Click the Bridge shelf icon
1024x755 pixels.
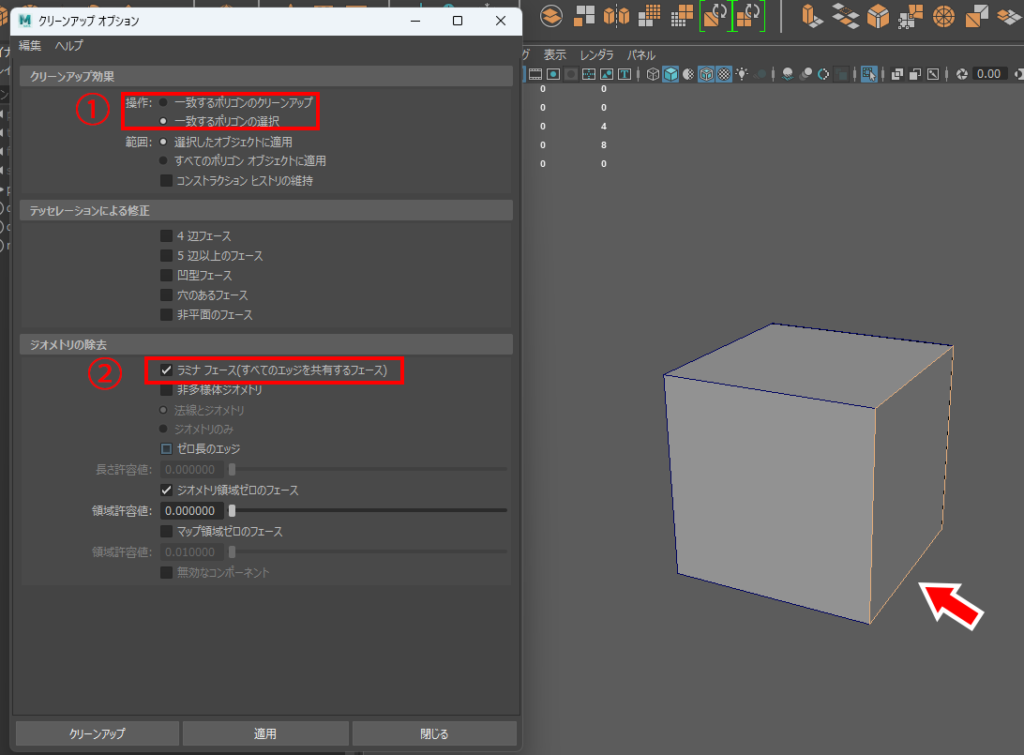click(x=847, y=16)
